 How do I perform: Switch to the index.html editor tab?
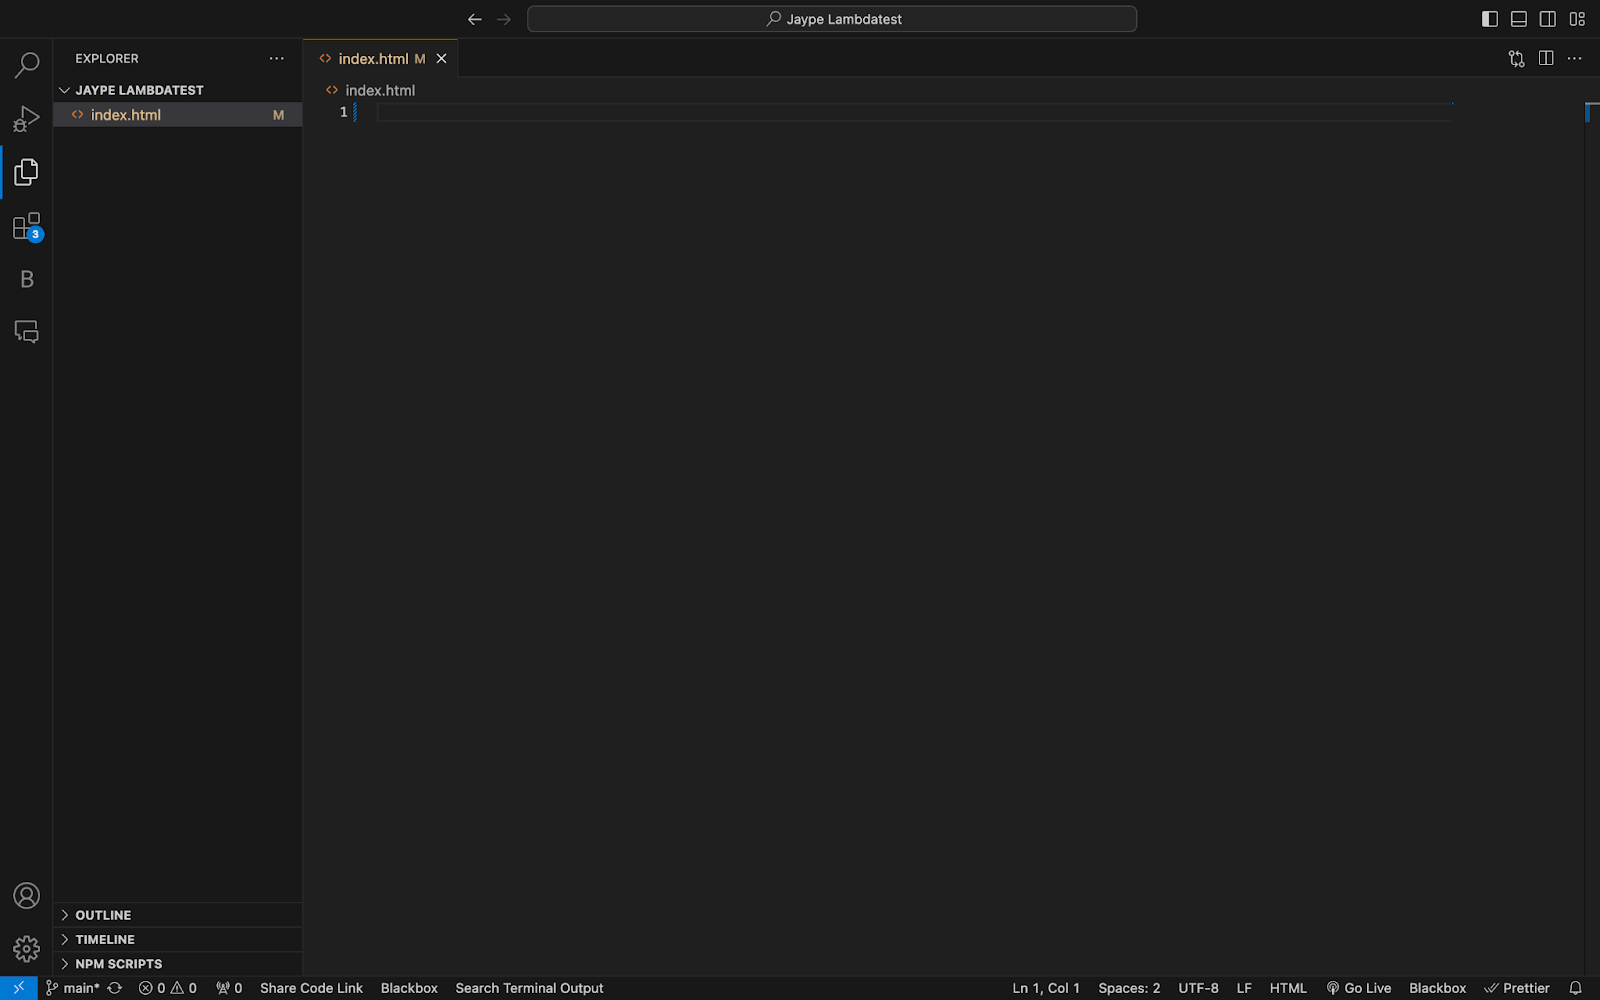(375, 58)
